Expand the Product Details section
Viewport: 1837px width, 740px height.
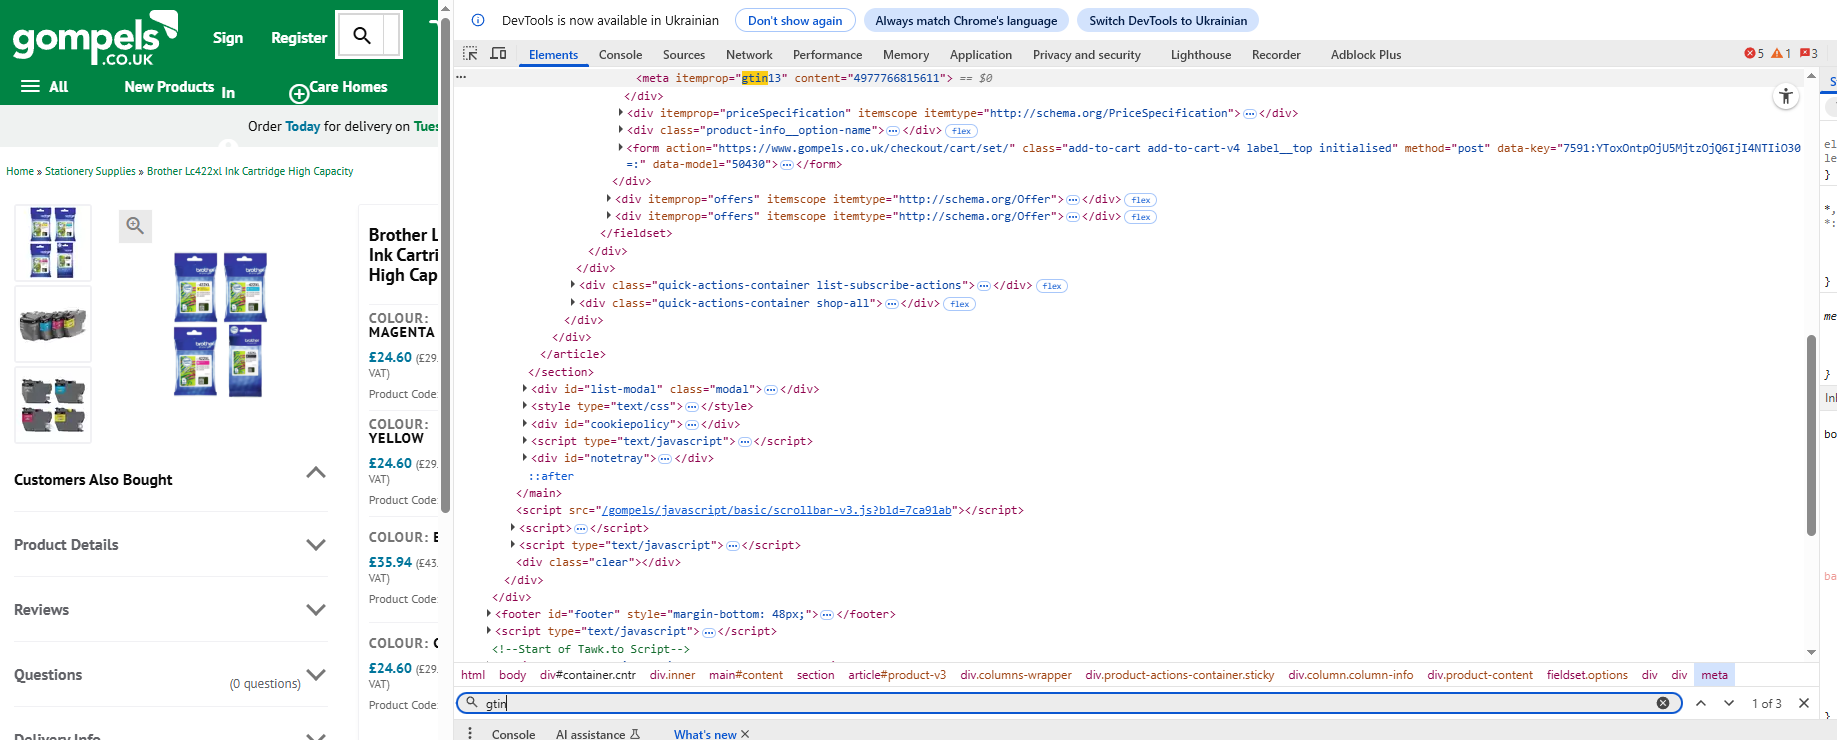coord(316,545)
